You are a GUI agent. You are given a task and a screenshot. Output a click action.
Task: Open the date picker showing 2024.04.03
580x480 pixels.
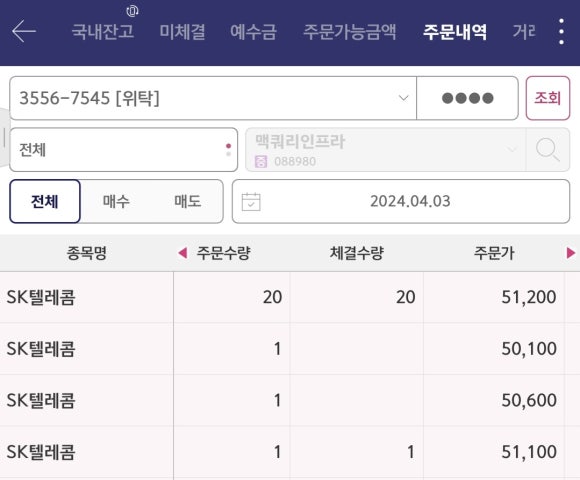401,202
